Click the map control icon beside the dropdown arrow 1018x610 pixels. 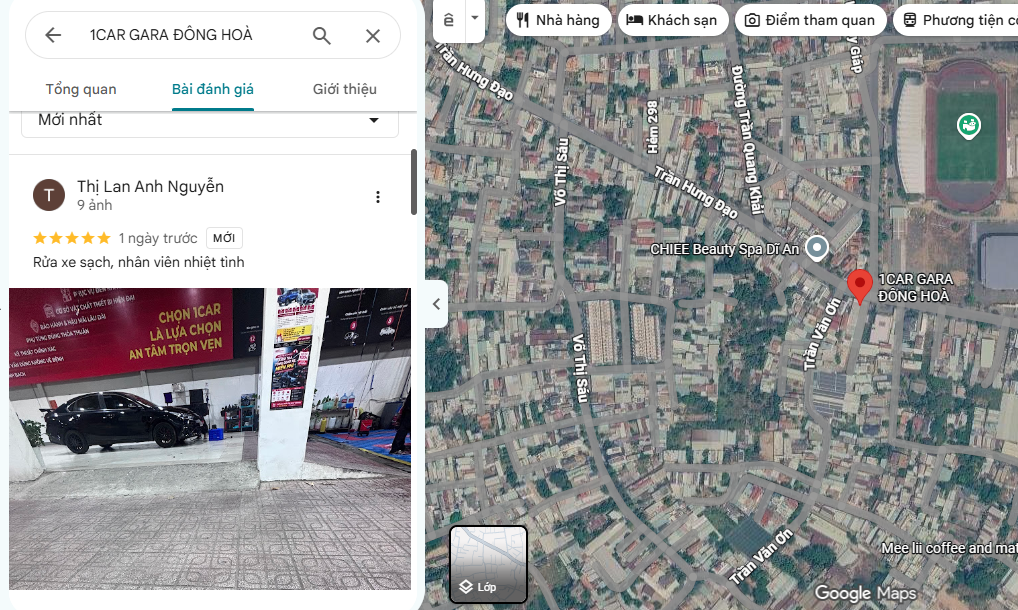pos(449,20)
